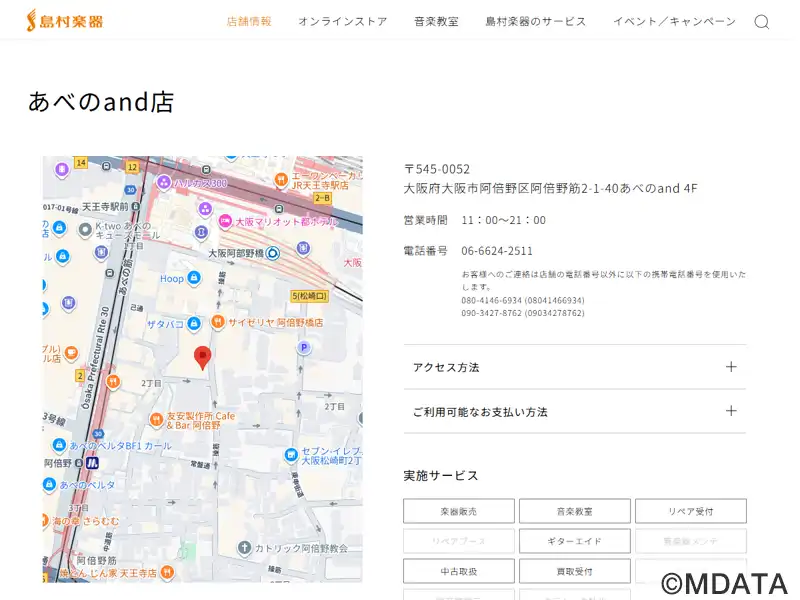
Task: Select the 大阪マリオット都ホテル hotel icon
Action: (x=225, y=221)
